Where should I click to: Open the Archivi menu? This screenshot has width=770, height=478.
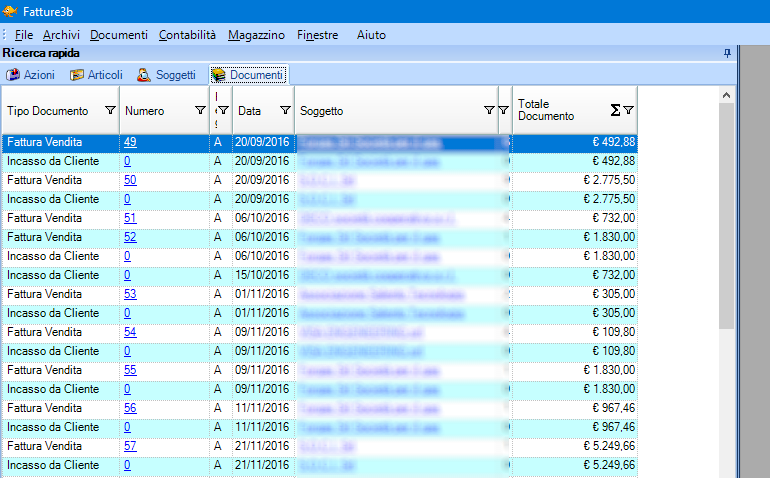point(61,35)
